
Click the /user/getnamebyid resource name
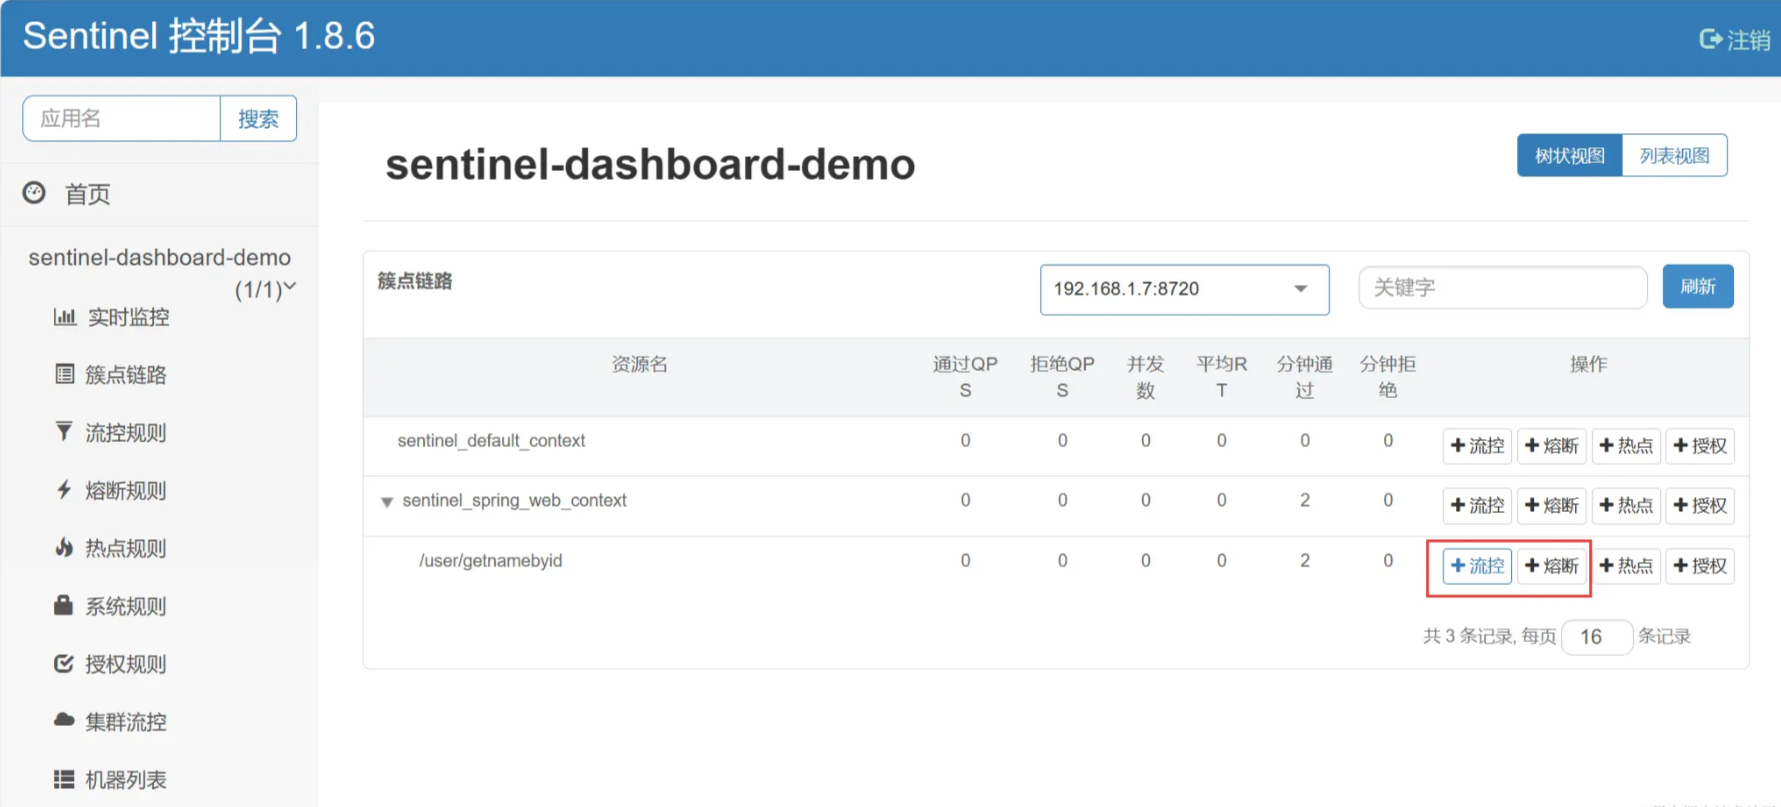pos(490,561)
